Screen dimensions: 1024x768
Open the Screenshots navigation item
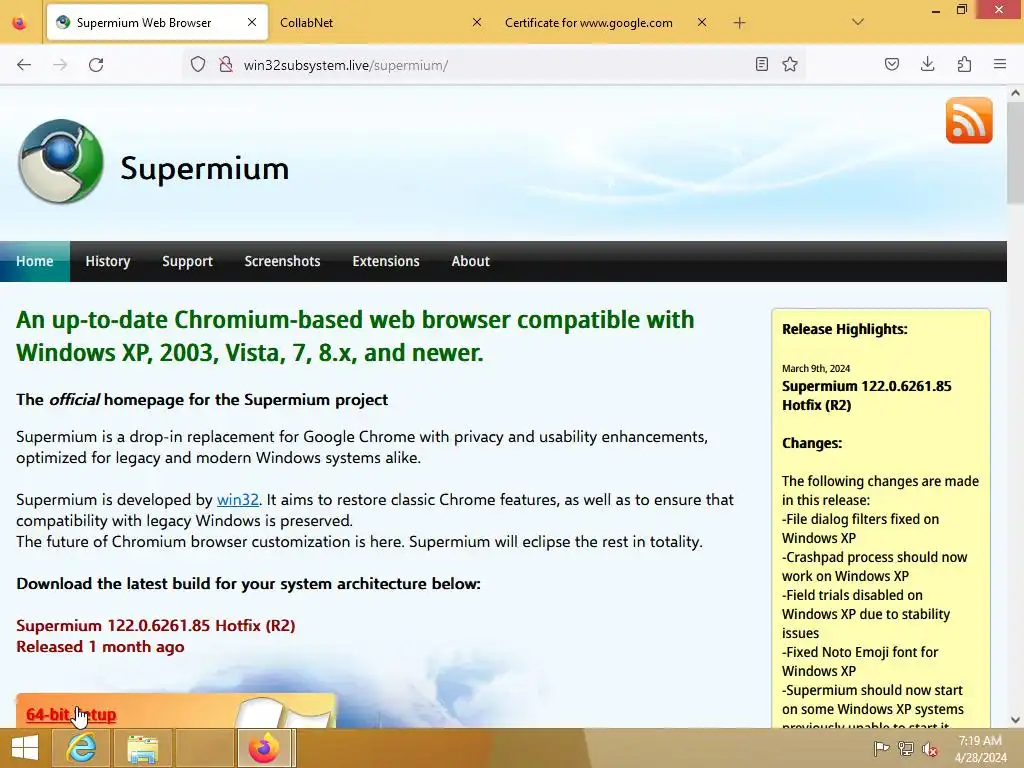pyautogui.click(x=282, y=261)
